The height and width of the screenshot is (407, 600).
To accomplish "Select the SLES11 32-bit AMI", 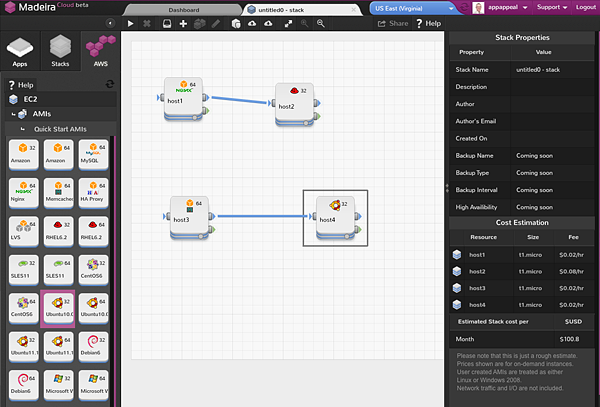I will [23, 270].
